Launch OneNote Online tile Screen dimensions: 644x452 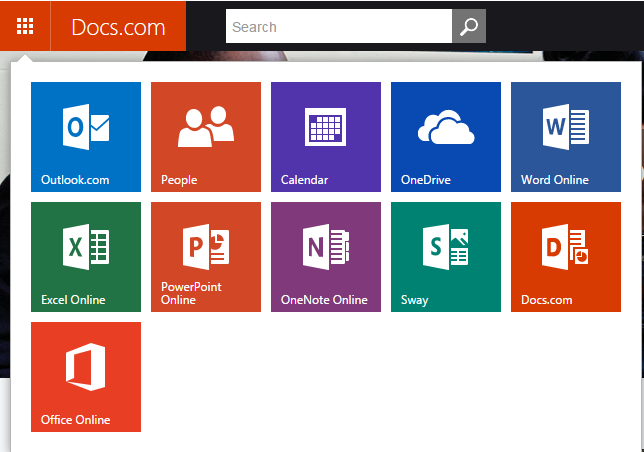pos(326,257)
